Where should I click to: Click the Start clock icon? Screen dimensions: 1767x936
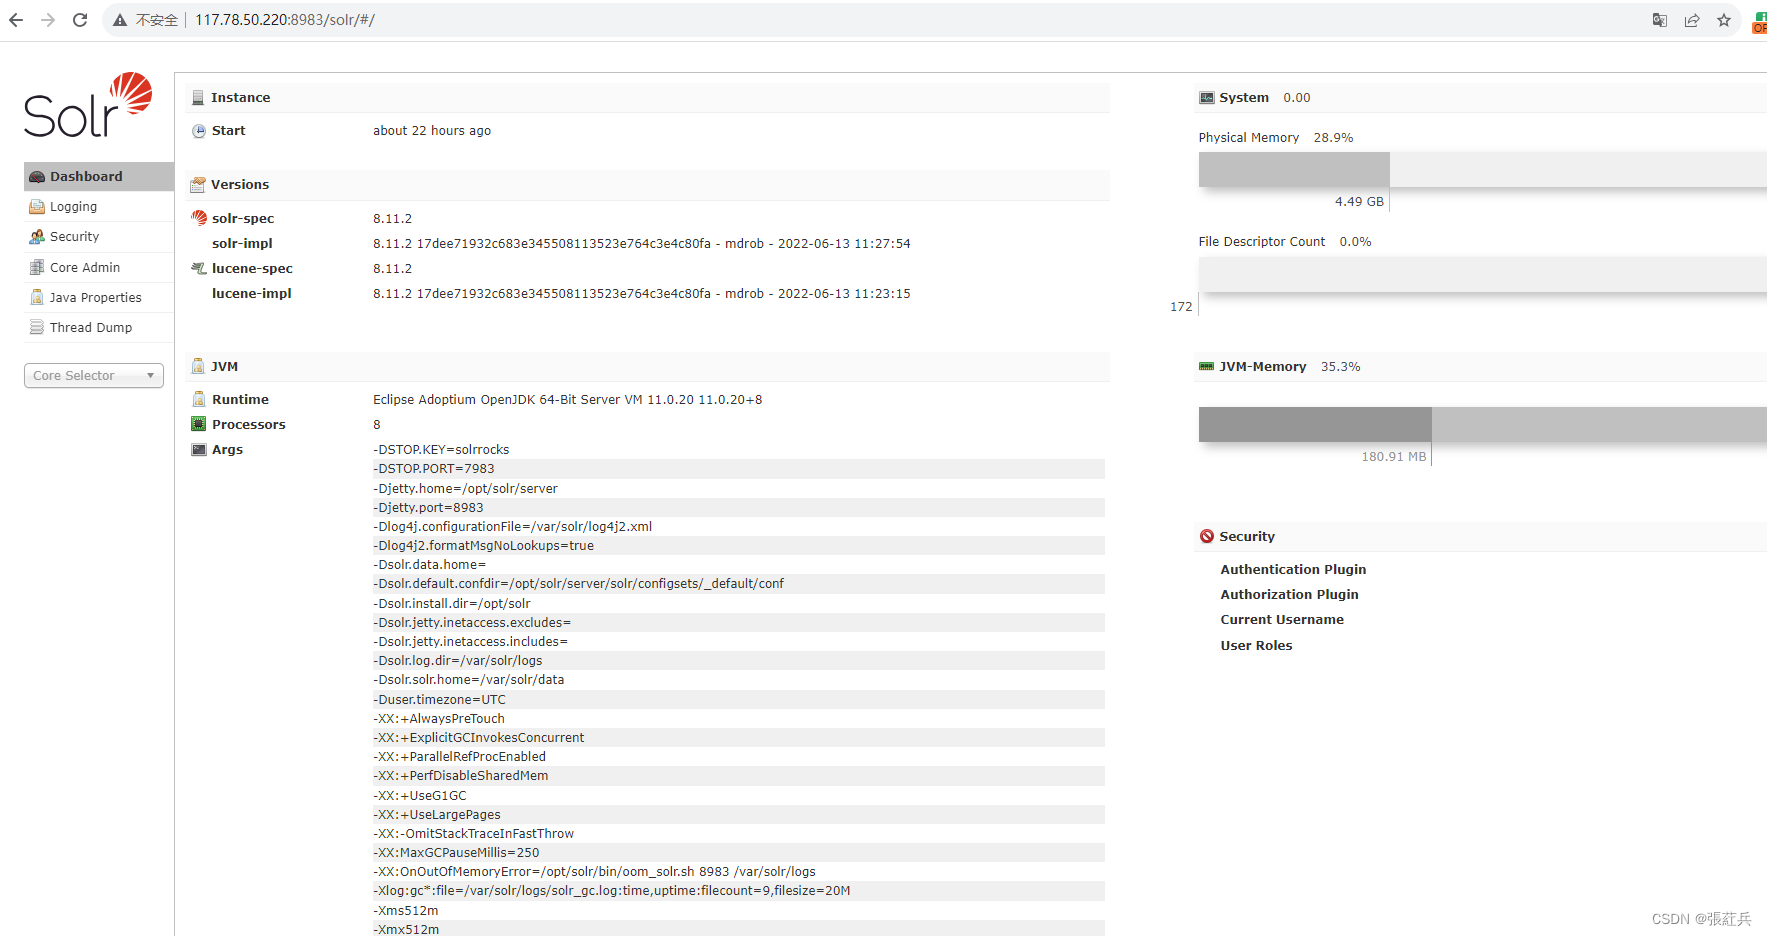coord(199,131)
